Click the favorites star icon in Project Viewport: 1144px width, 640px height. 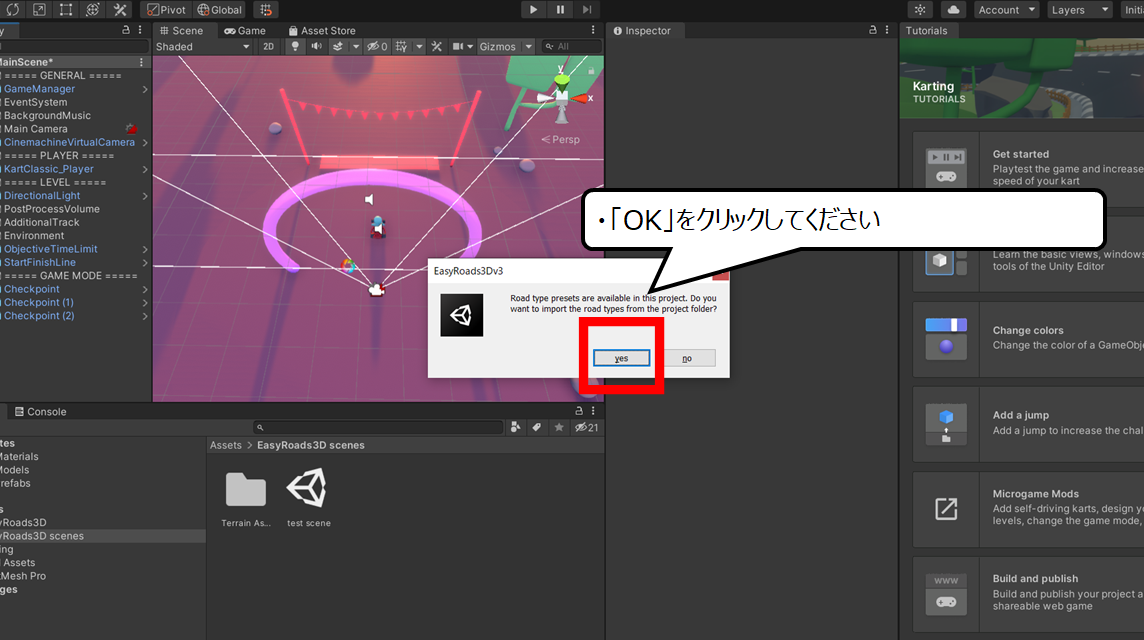[x=559, y=428]
